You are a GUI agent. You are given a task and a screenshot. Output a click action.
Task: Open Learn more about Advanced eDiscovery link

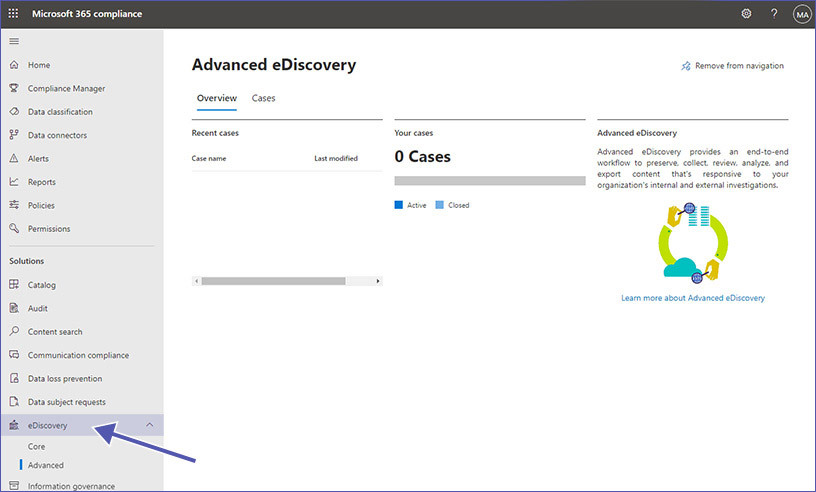click(693, 298)
